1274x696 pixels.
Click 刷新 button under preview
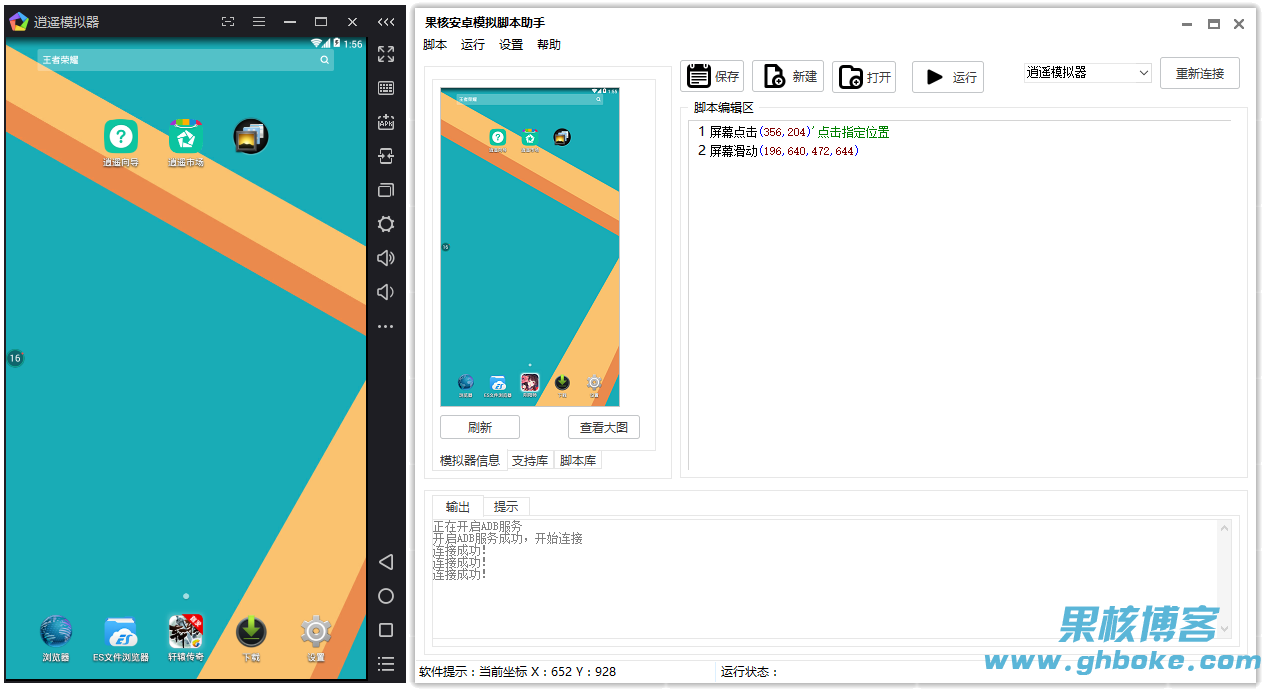click(480, 427)
